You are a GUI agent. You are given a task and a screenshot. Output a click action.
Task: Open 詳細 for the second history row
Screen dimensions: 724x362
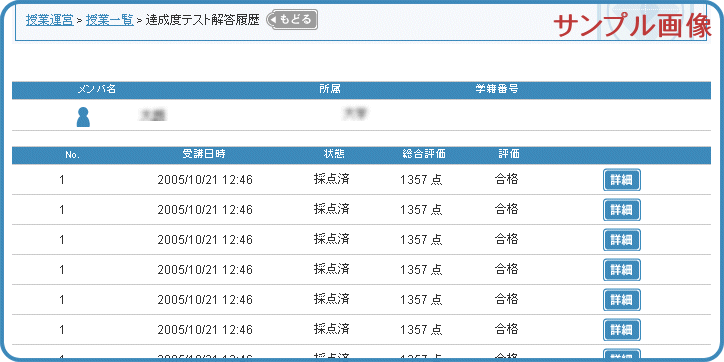621,210
